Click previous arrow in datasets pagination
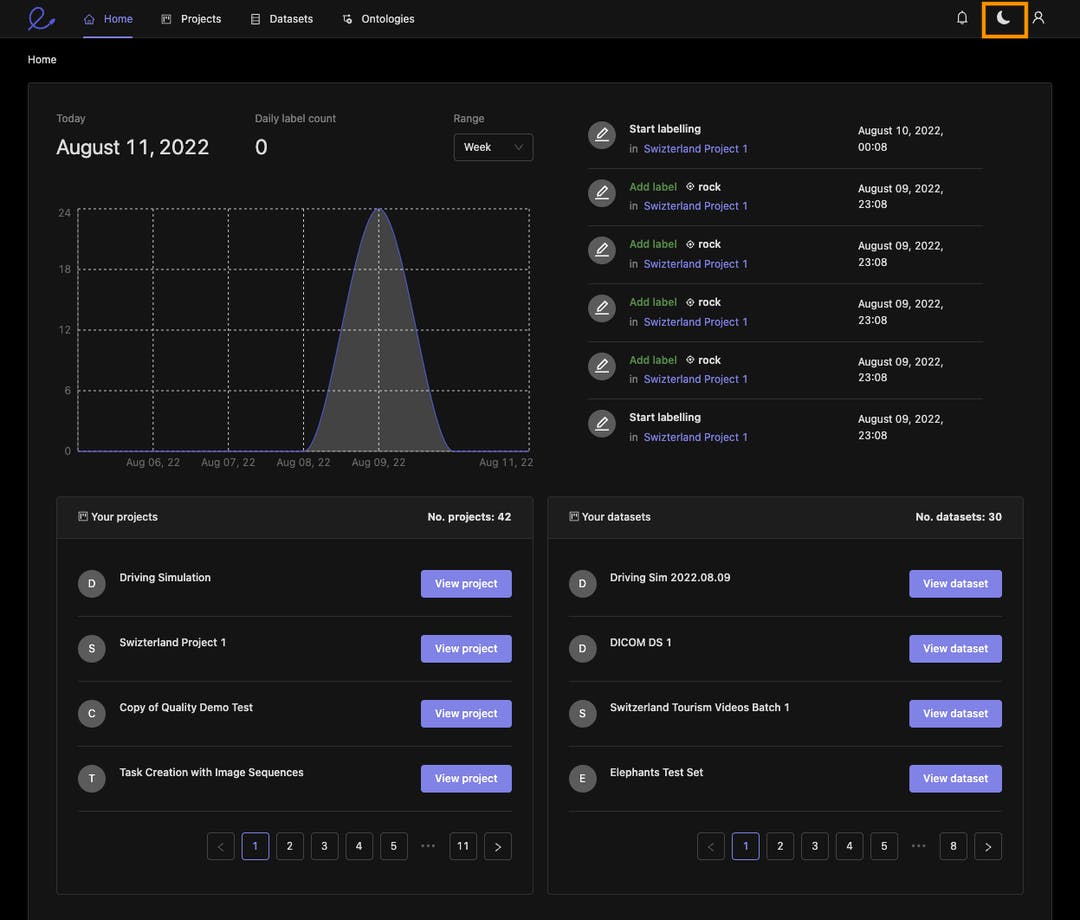 (x=711, y=846)
